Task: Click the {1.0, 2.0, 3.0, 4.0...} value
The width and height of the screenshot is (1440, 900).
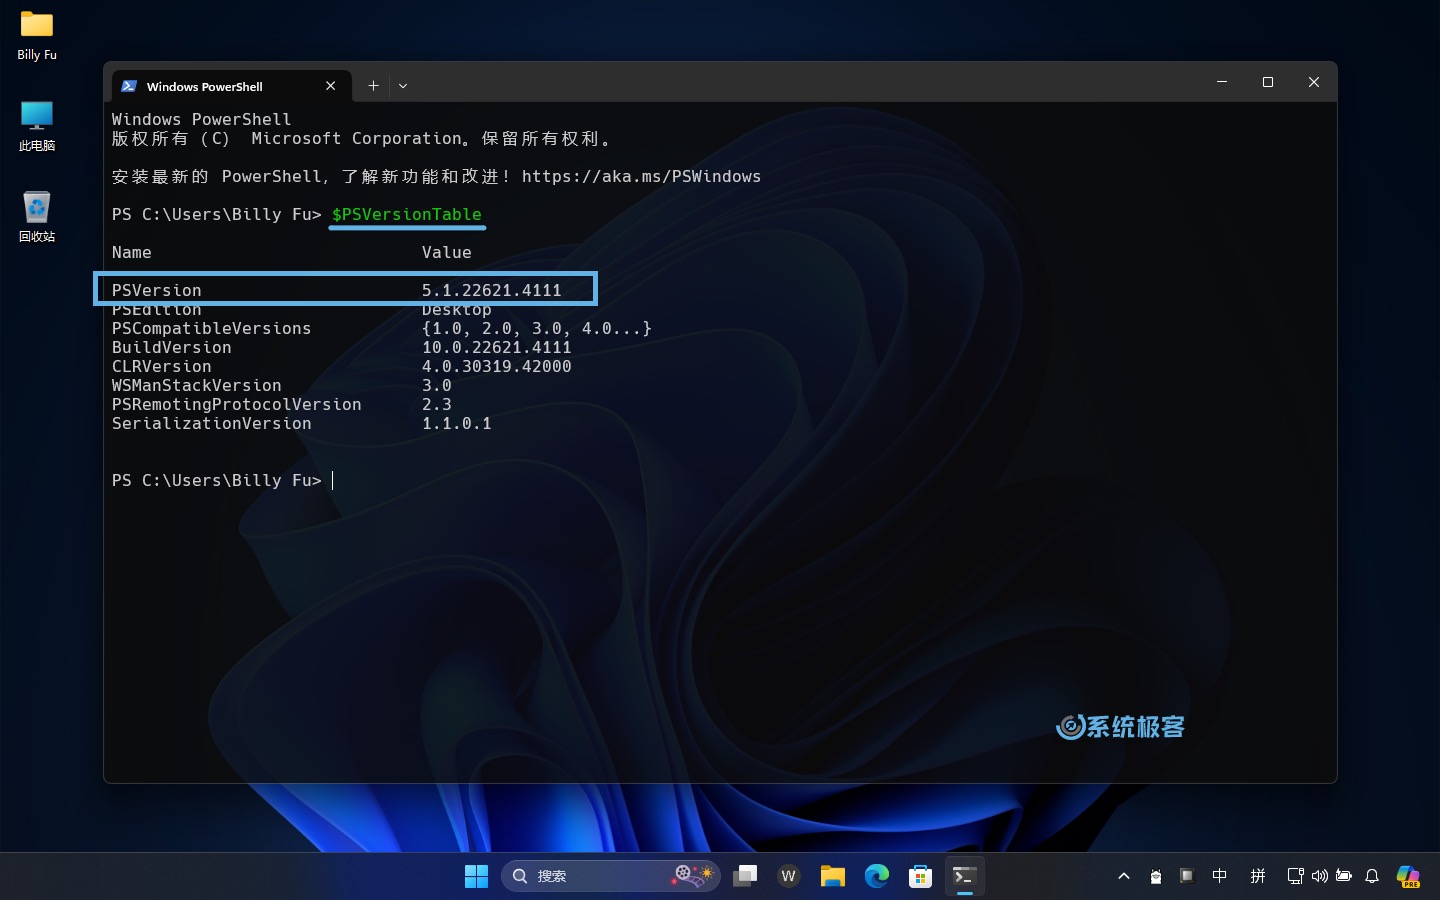Action: pyautogui.click(x=536, y=329)
